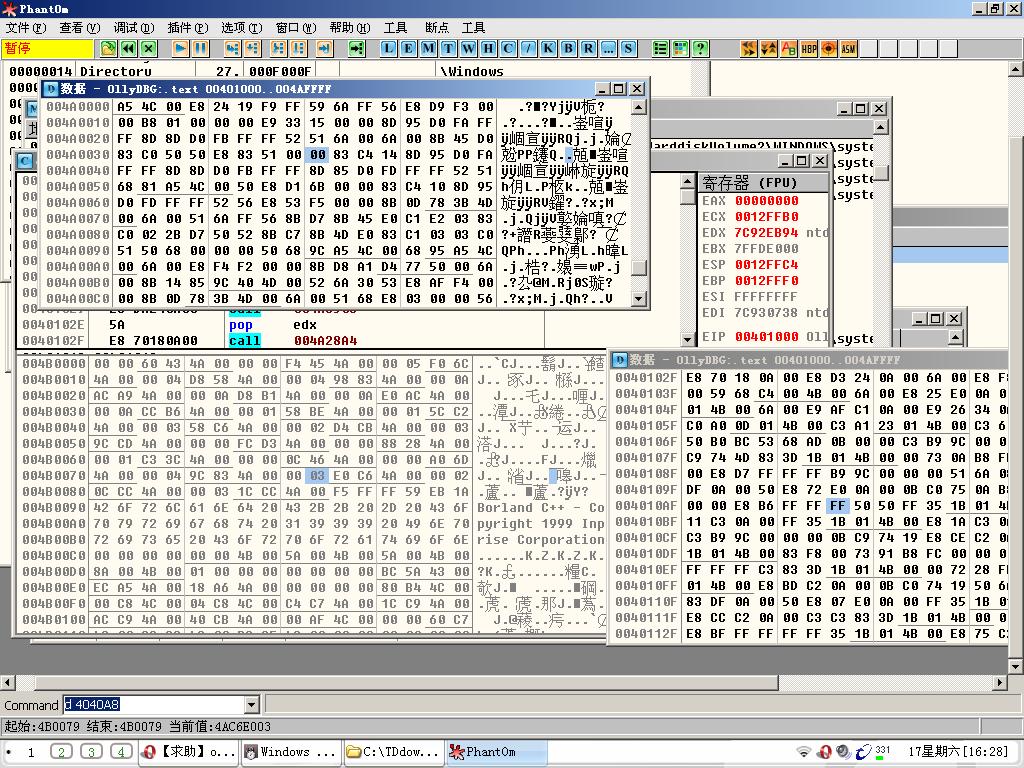1024x768 pixels.
Task: Click virtual desktop 2 button in taskbar
Action: (x=61, y=752)
